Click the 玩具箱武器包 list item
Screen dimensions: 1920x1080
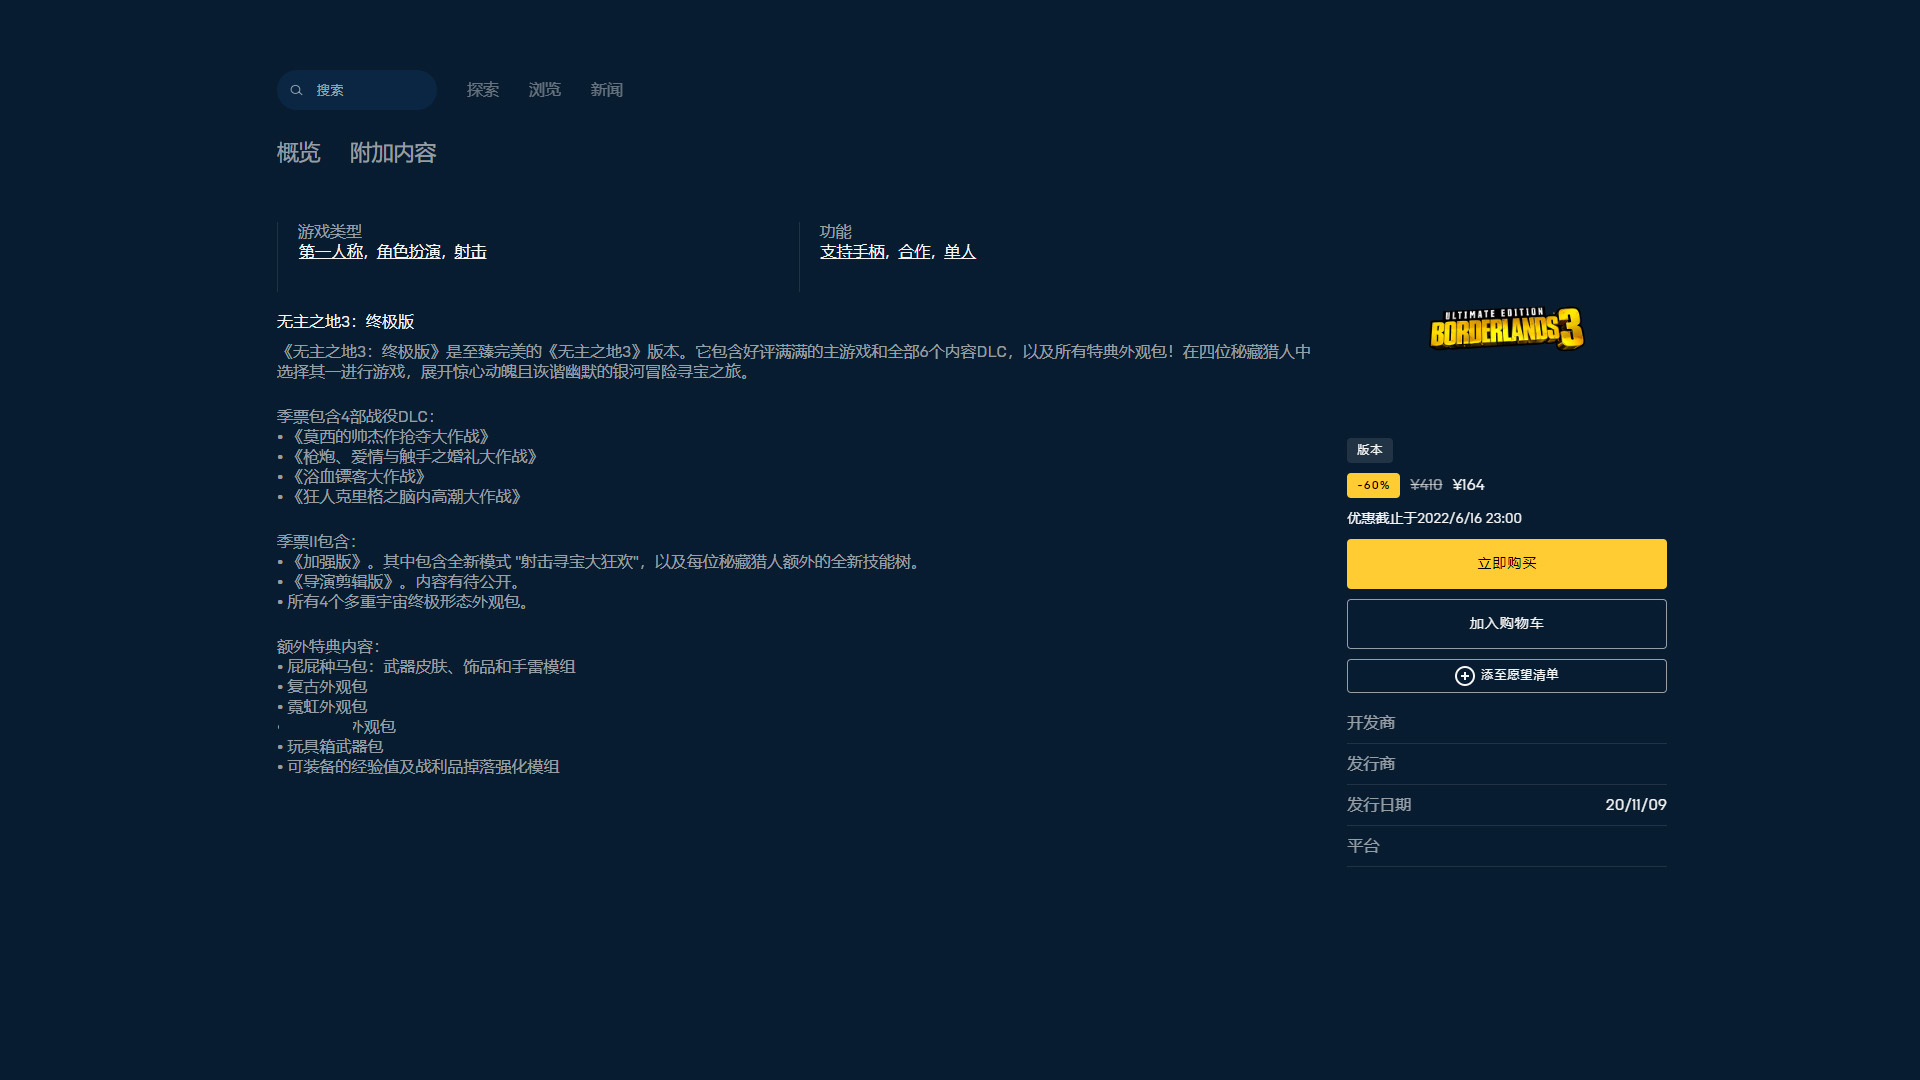click(331, 747)
